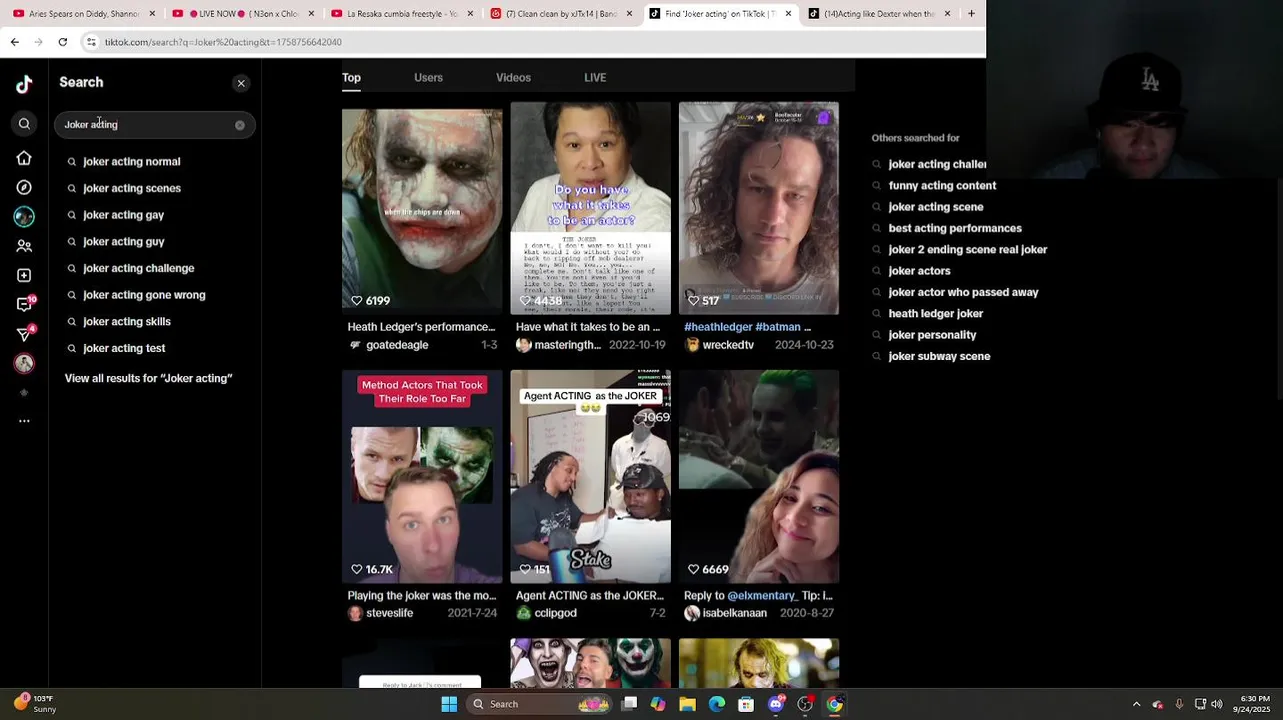Switch to the Users tab
This screenshot has width=1283, height=720.
click(428, 77)
